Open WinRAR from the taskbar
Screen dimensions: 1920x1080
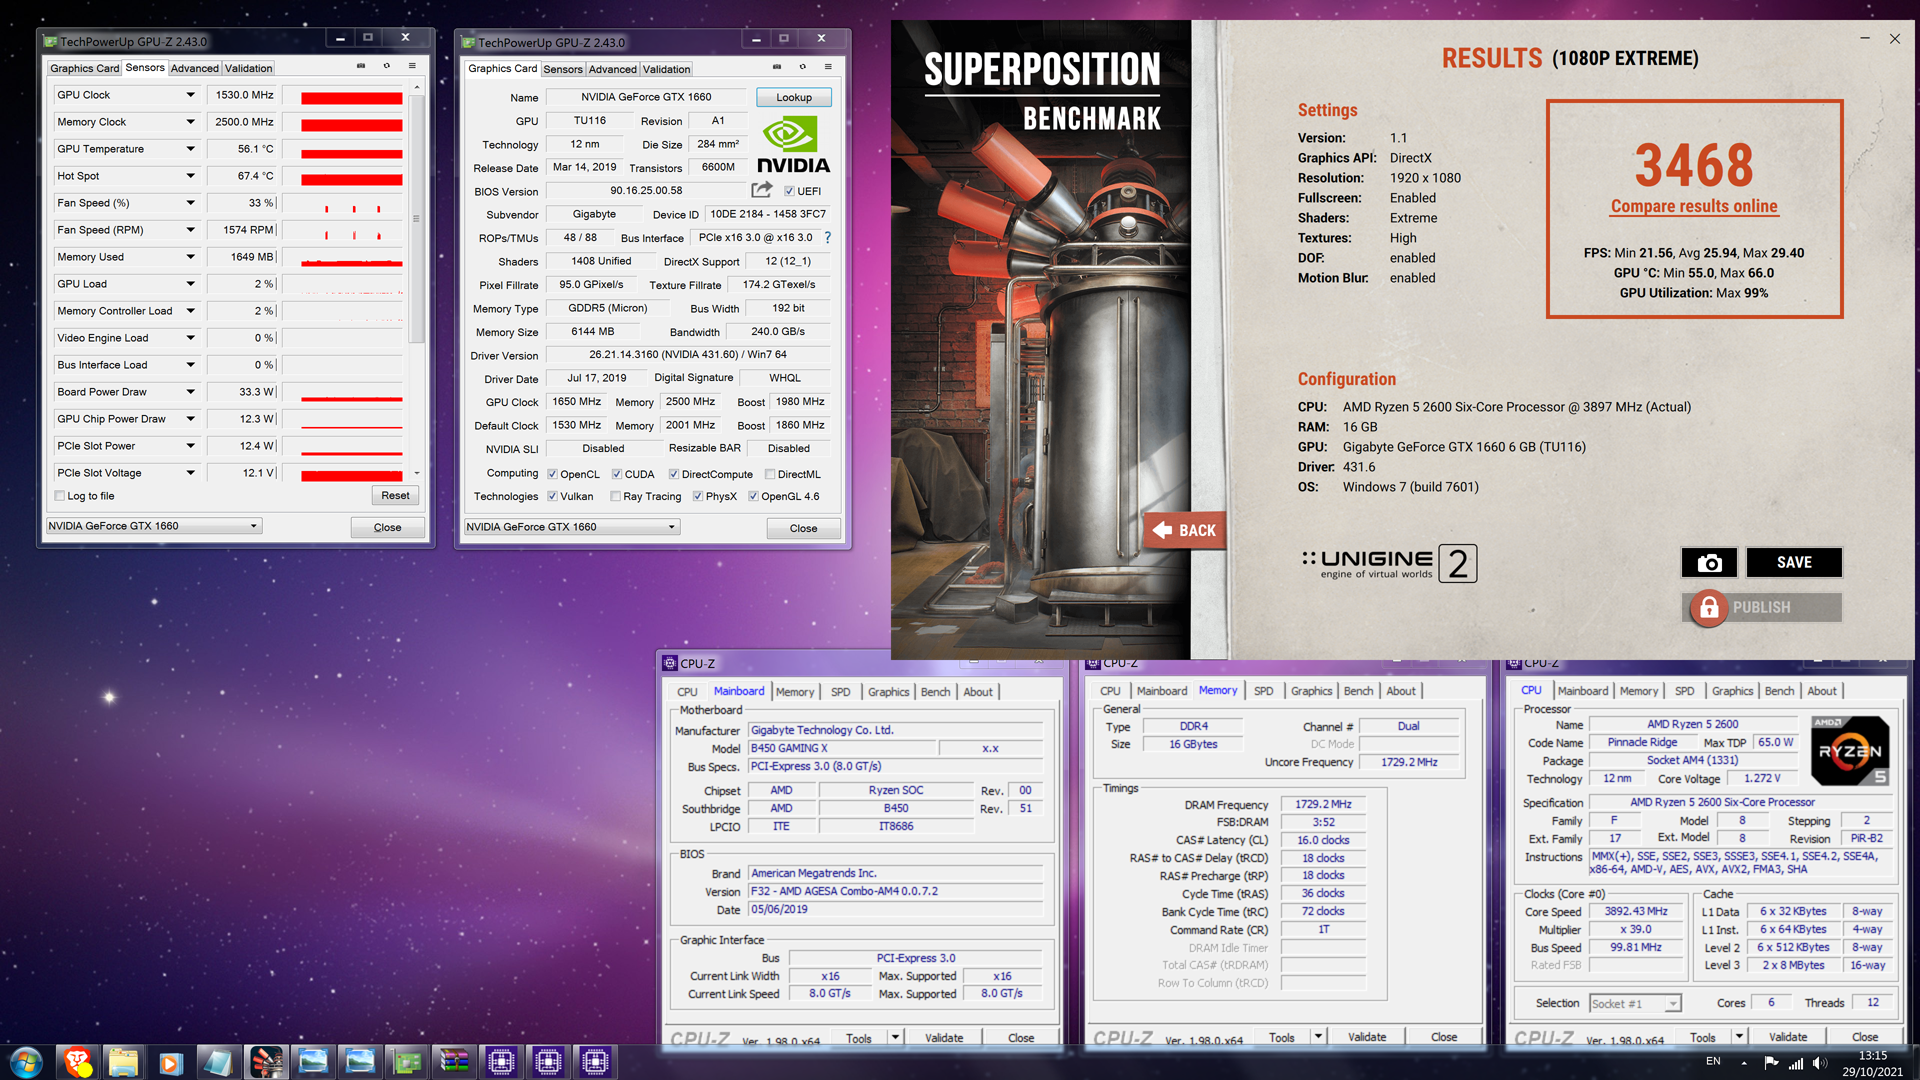click(x=454, y=1062)
